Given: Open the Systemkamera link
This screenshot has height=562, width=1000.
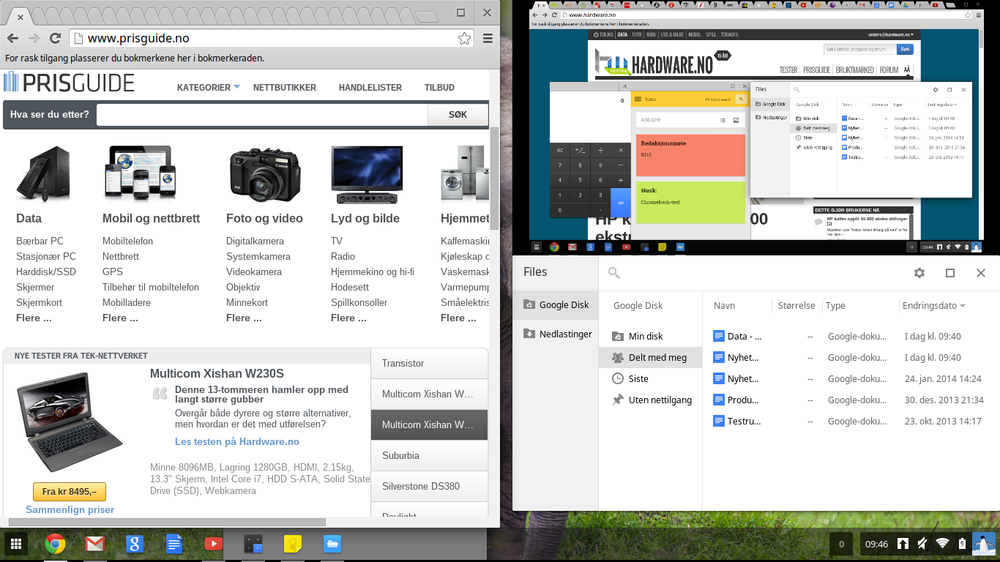Looking at the screenshot, I should [x=258, y=256].
